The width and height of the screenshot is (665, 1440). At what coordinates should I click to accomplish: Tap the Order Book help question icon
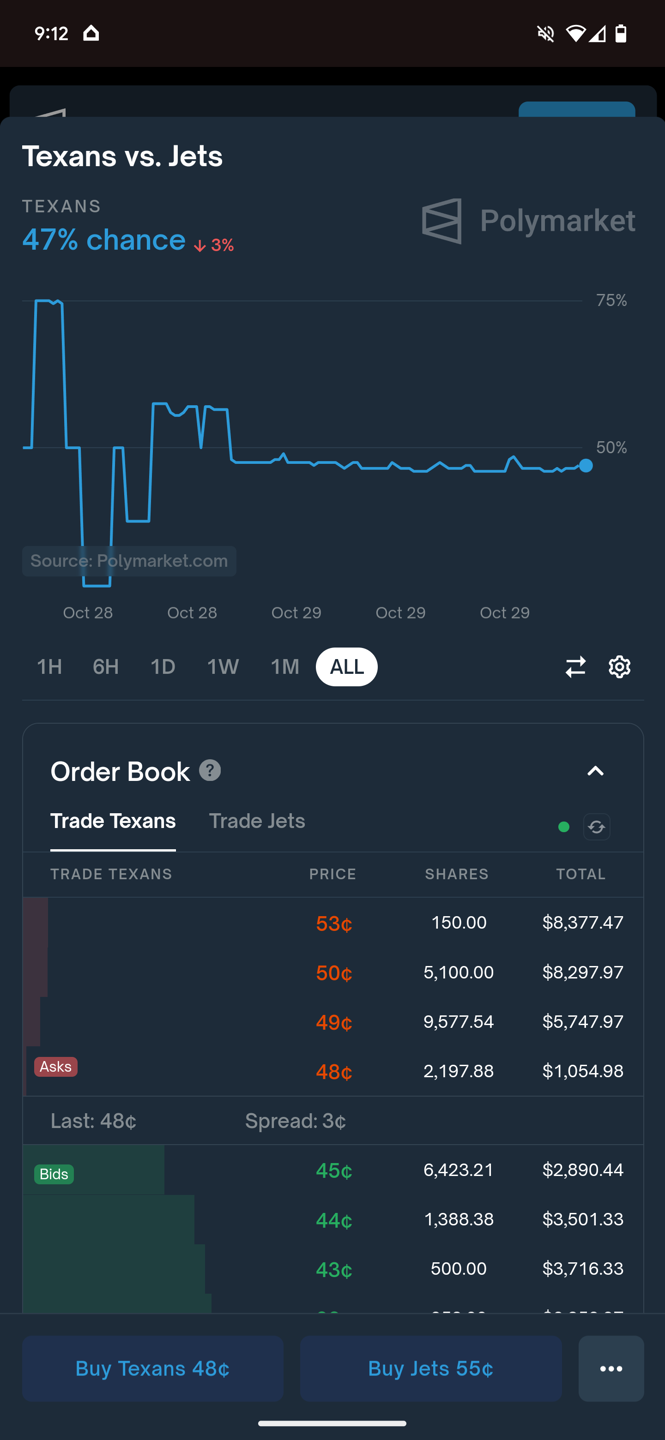[210, 770]
